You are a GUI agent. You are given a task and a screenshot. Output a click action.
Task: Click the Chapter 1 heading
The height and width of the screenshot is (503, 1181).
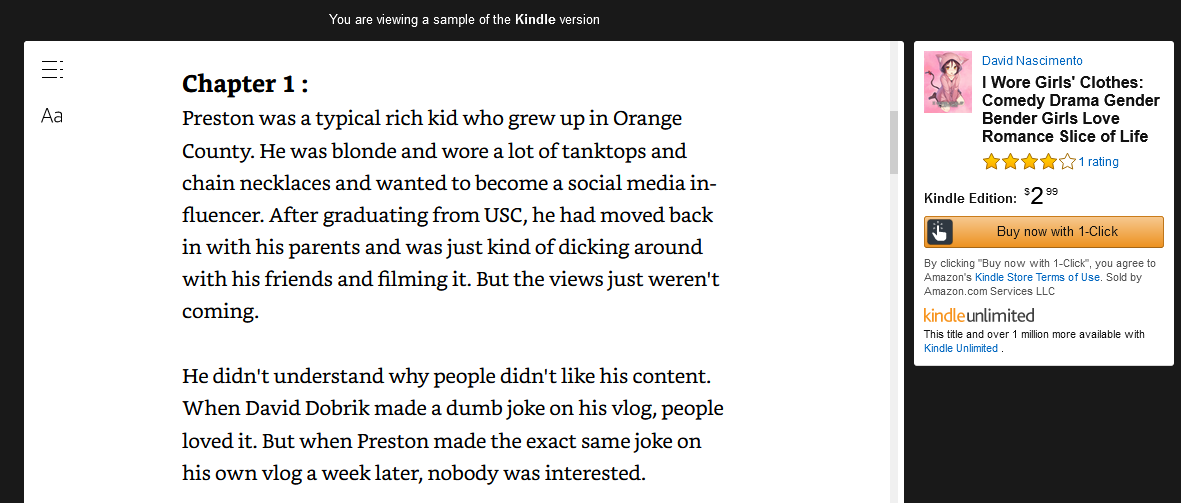[x=245, y=83]
